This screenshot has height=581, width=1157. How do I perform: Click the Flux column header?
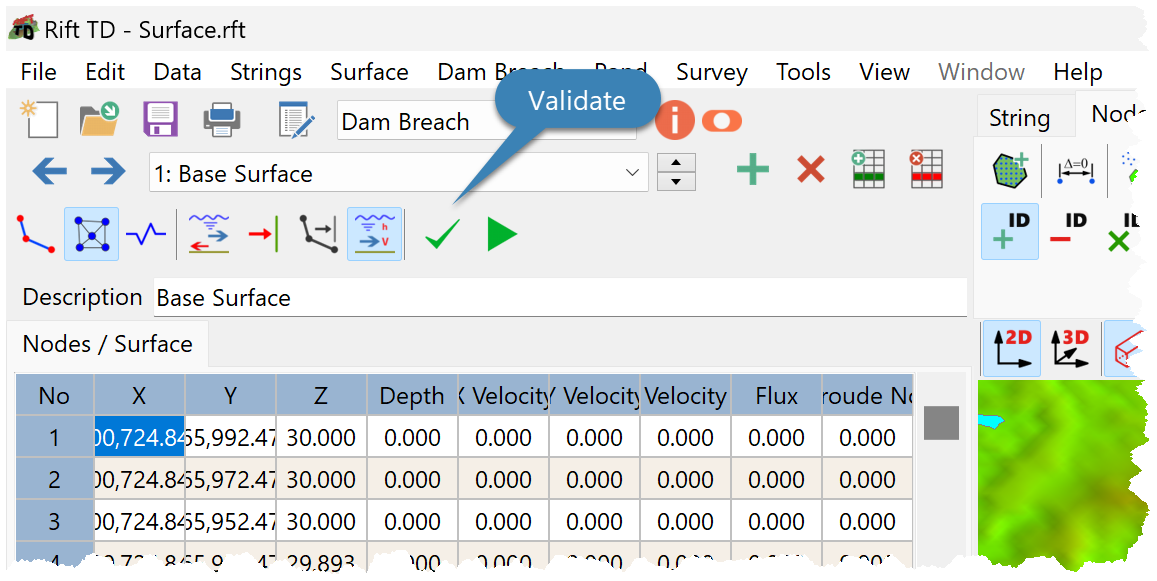pyautogui.click(x=776, y=396)
